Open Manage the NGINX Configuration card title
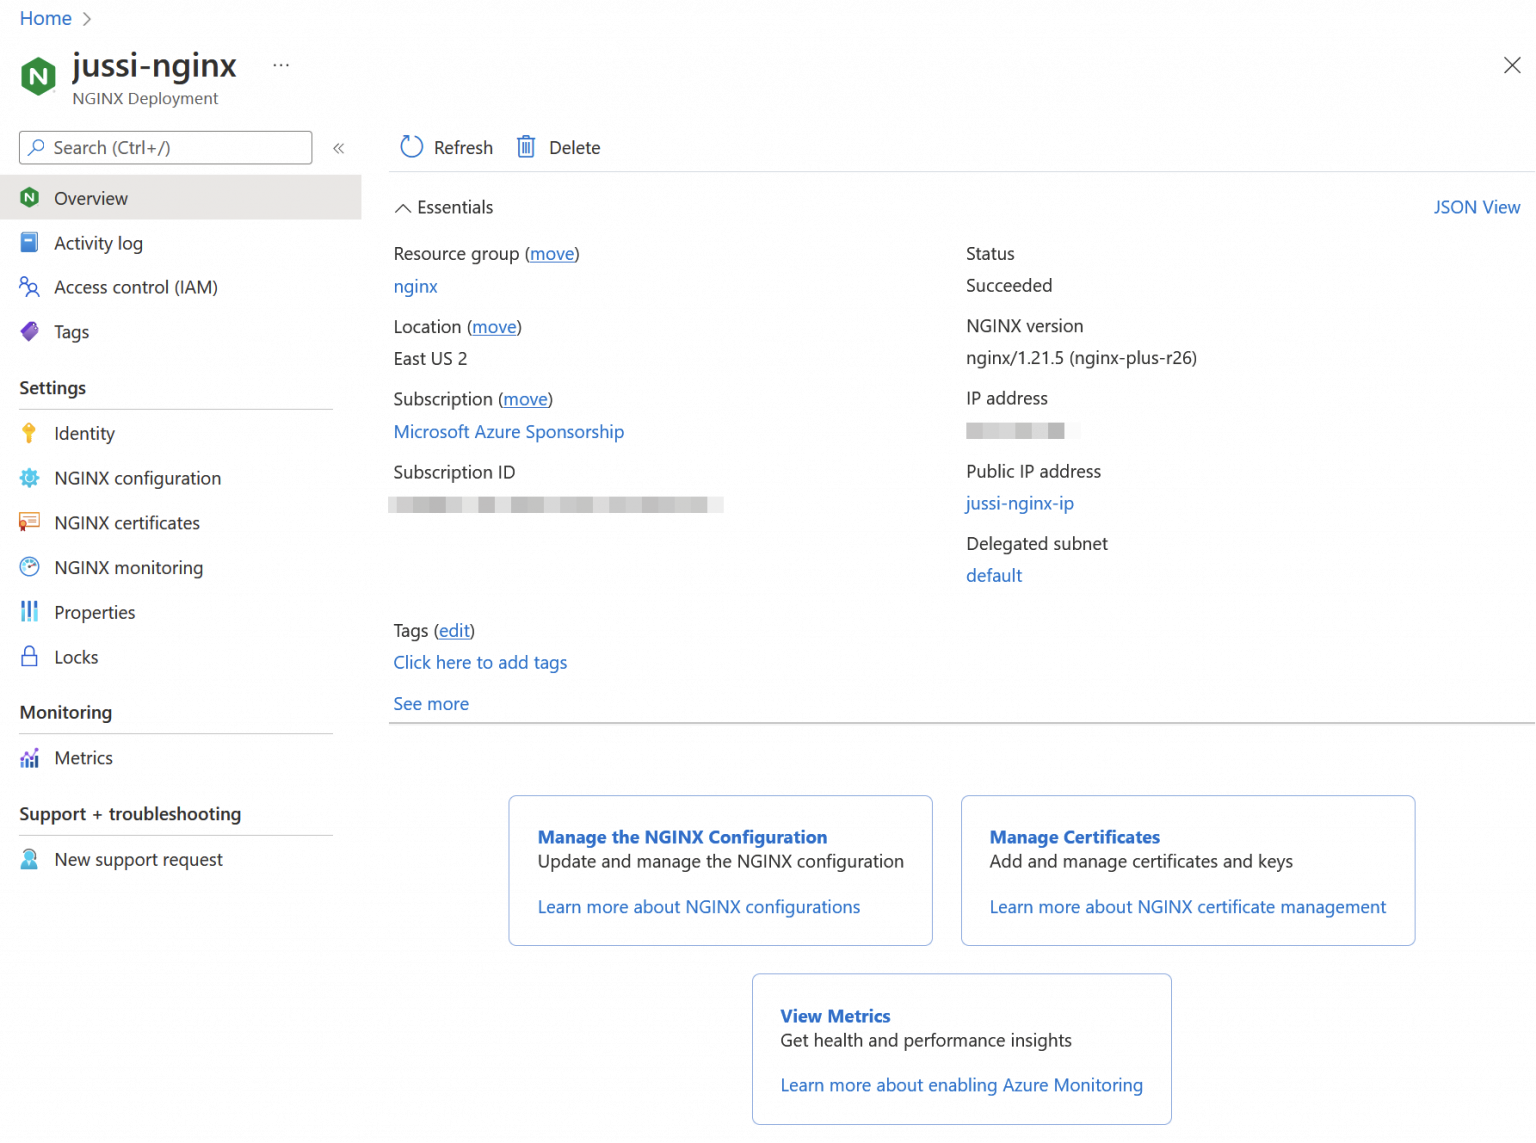The image size is (1536, 1143). coord(682,837)
